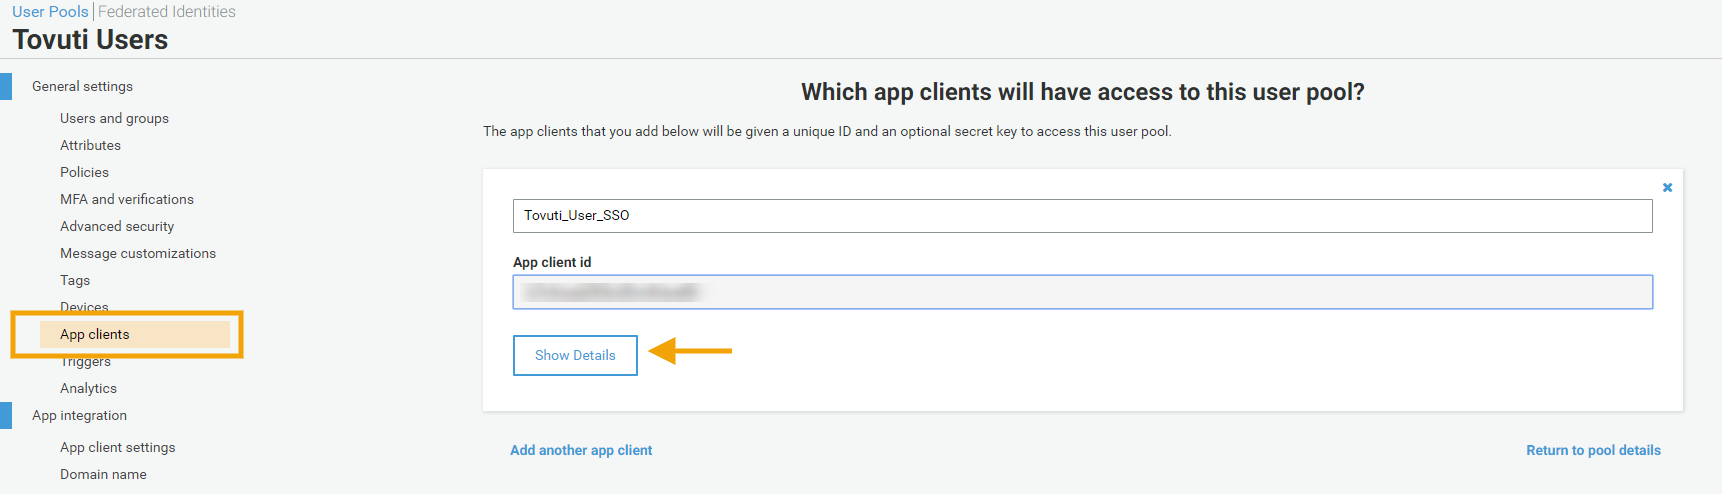Open the User Pools tab
The height and width of the screenshot is (494, 1722).
click(50, 12)
